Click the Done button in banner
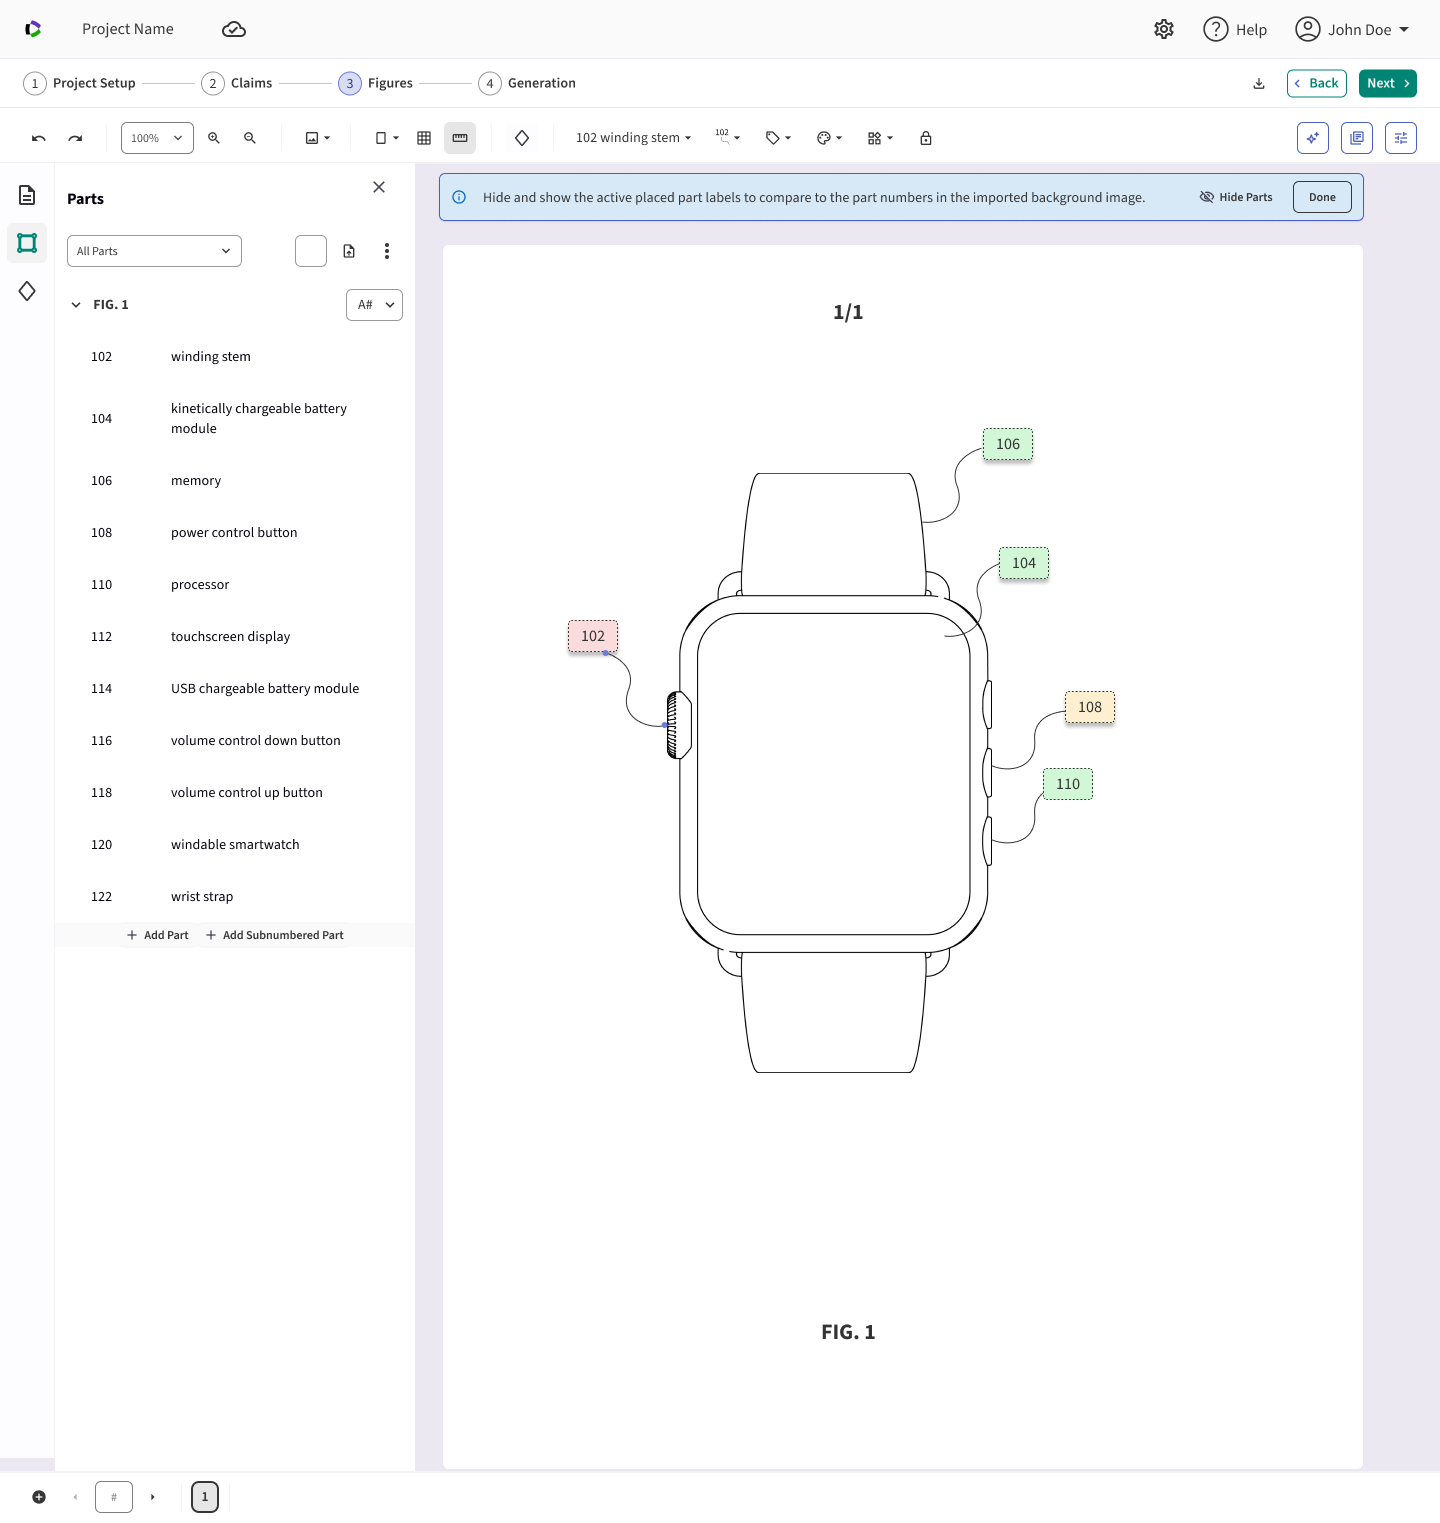This screenshot has height=1523, width=1440. coord(1322,197)
